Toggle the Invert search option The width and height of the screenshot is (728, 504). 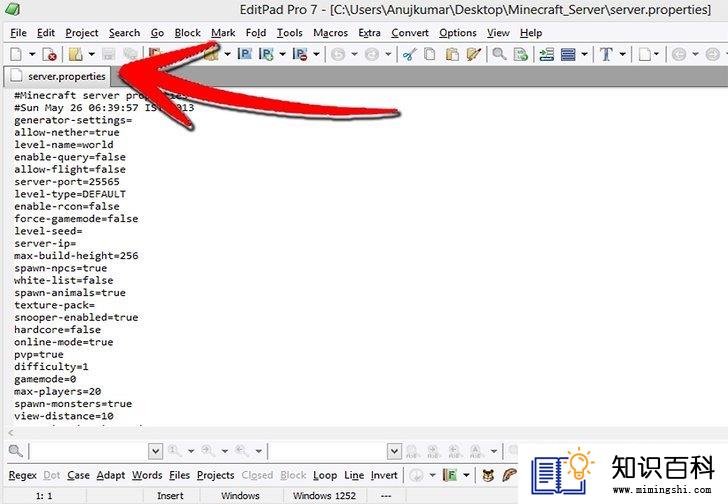384,475
